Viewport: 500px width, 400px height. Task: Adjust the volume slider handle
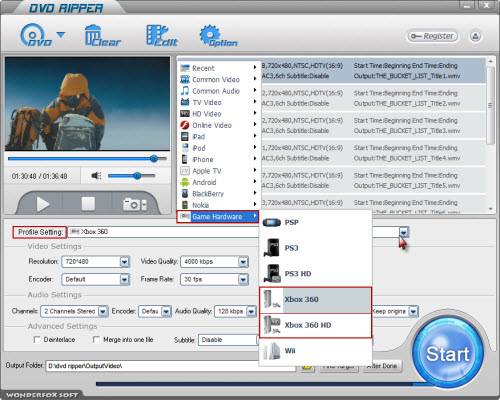click(137, 175)
